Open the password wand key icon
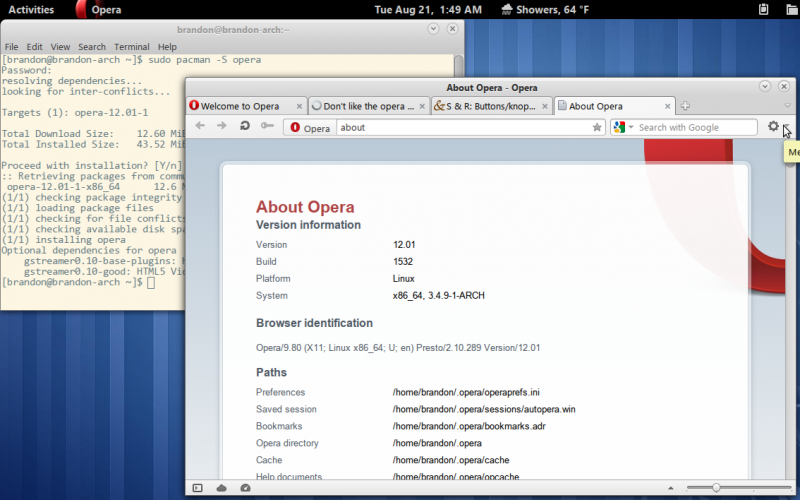800x500 pixels. [267, 126]
